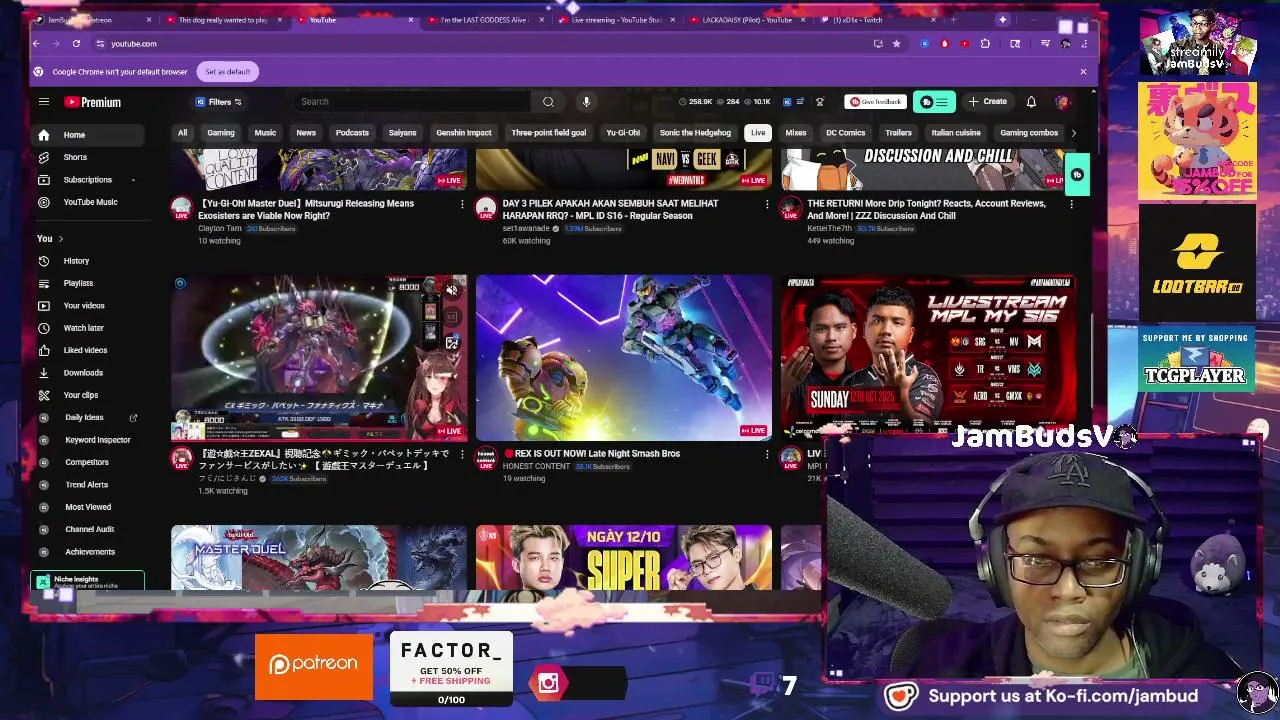Open options menu for MPL ID S16 video
This screenshot has width=1280, height=720.
click(x=767, y=204)
